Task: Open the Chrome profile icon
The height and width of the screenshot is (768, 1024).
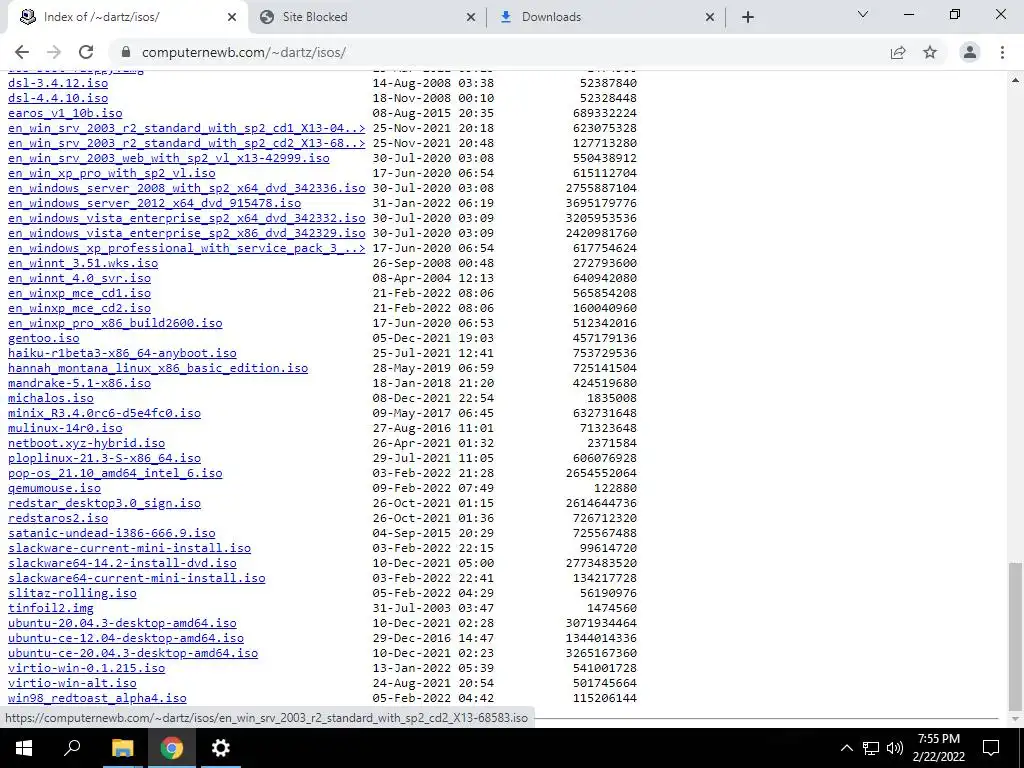Action: [969, 52]
